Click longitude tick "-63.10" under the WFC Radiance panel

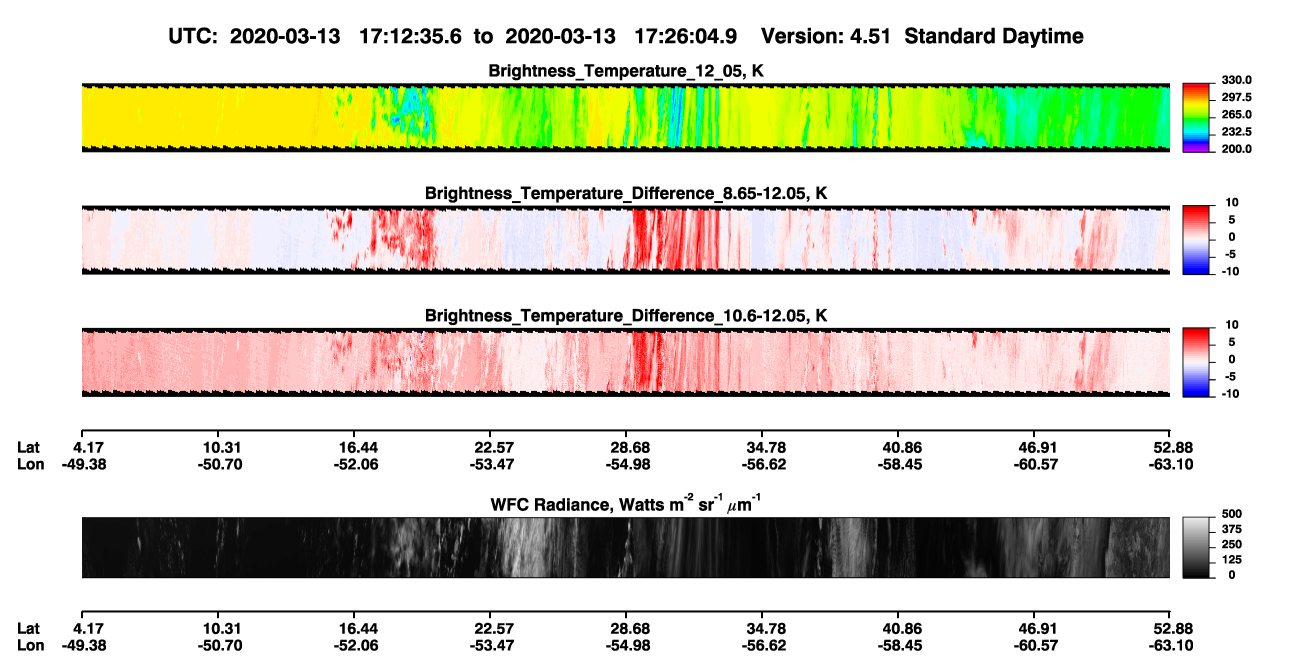[1169, 645]
